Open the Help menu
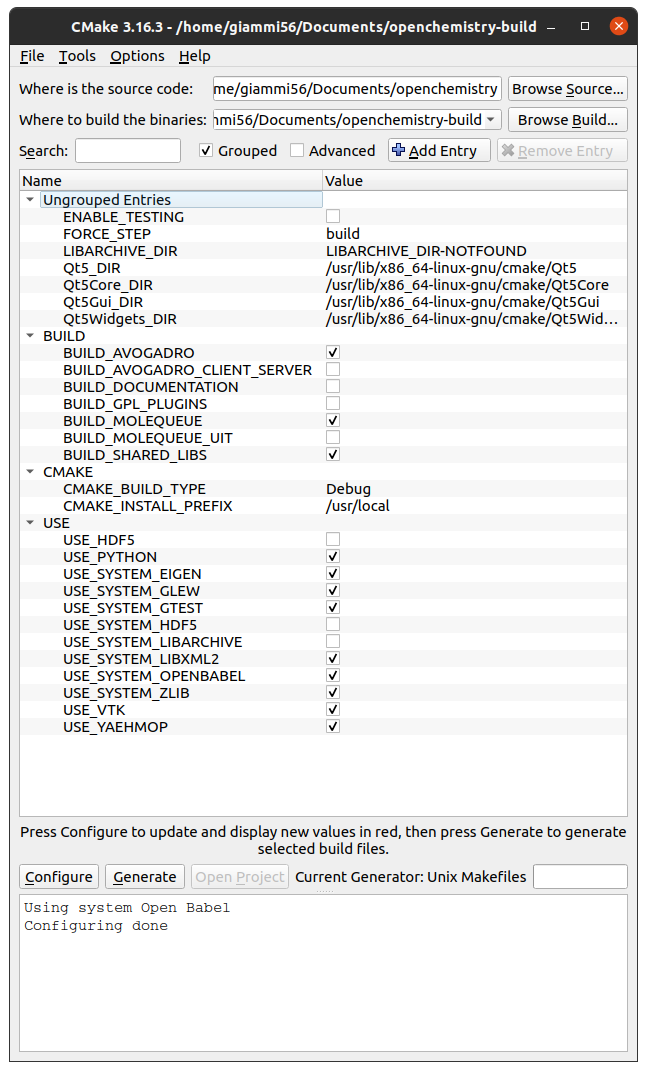The height and width of the screenshot is (1071, 647). [196, 56]
